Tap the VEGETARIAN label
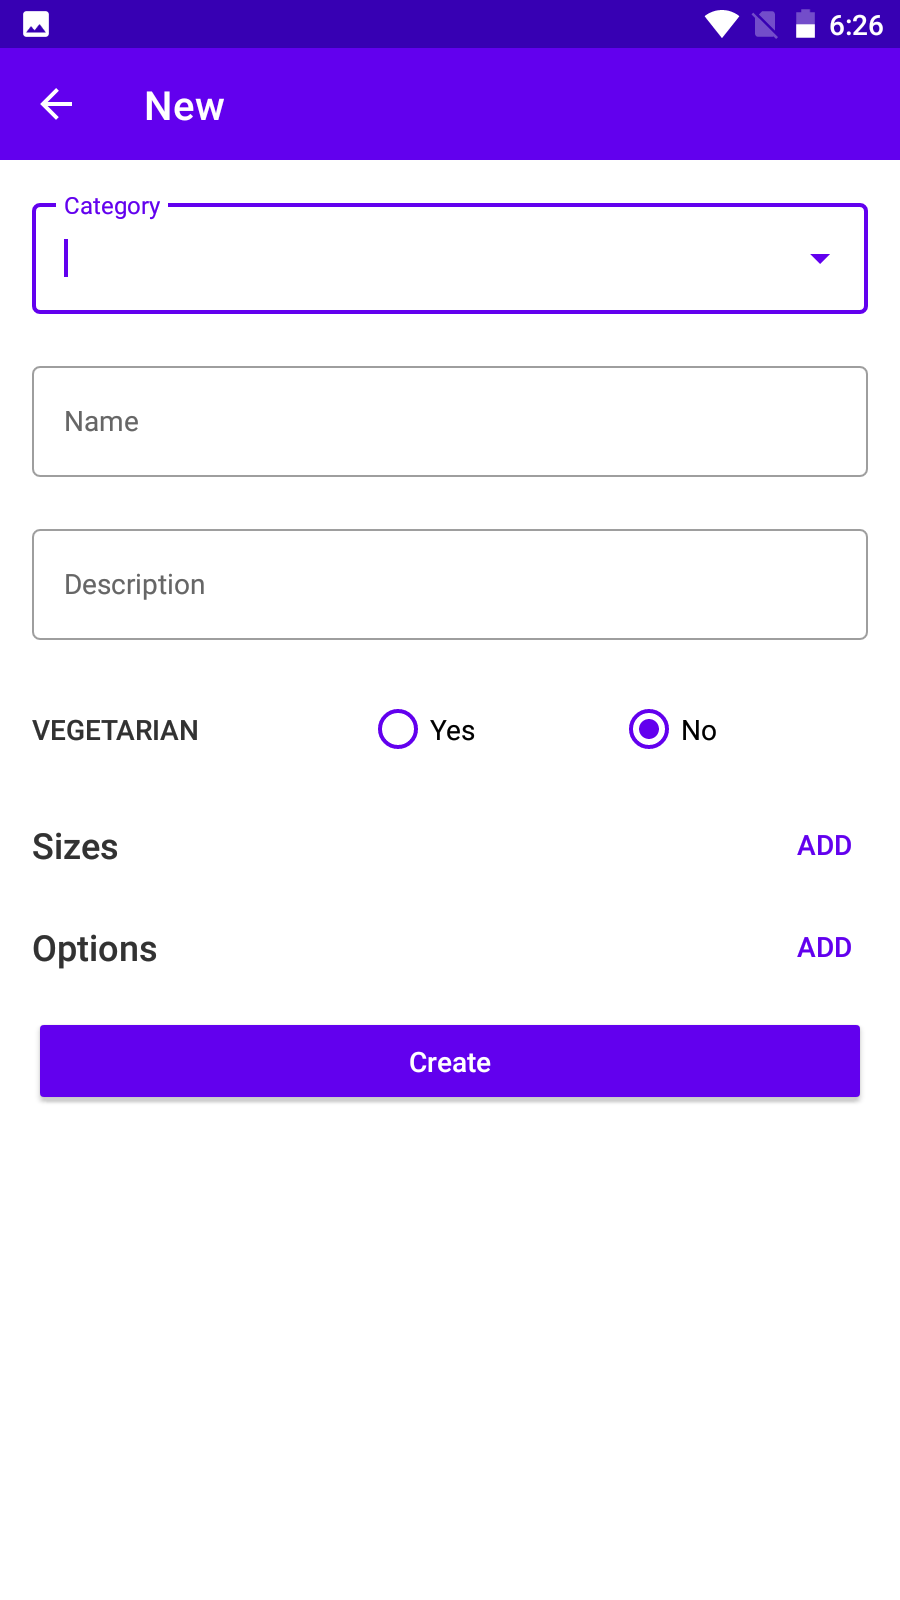Image resolution: width=900 pixels, height=1600 pixels. tap(115, 731)
